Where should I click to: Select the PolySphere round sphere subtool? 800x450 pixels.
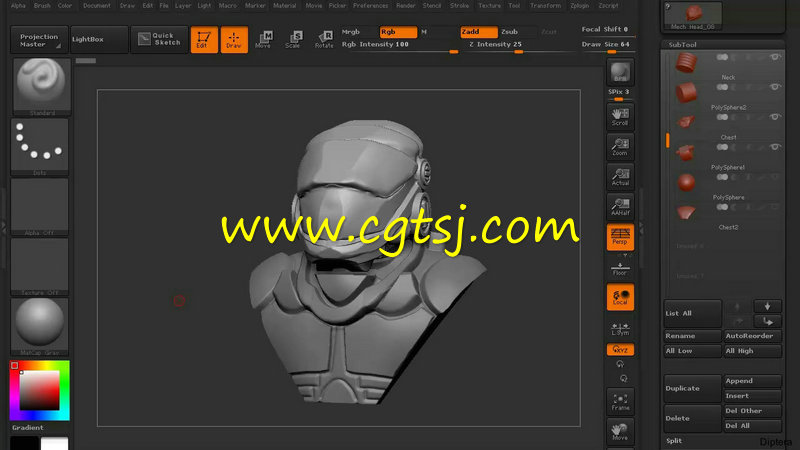(x=686, y=182)
